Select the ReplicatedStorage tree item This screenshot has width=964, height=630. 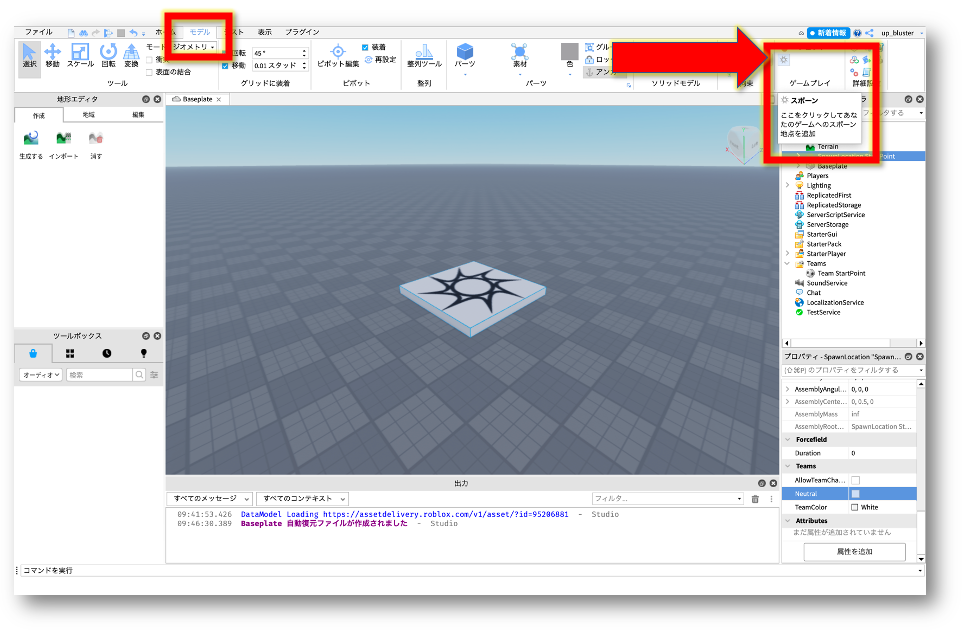pyautogui.click(x=834, y=205)
